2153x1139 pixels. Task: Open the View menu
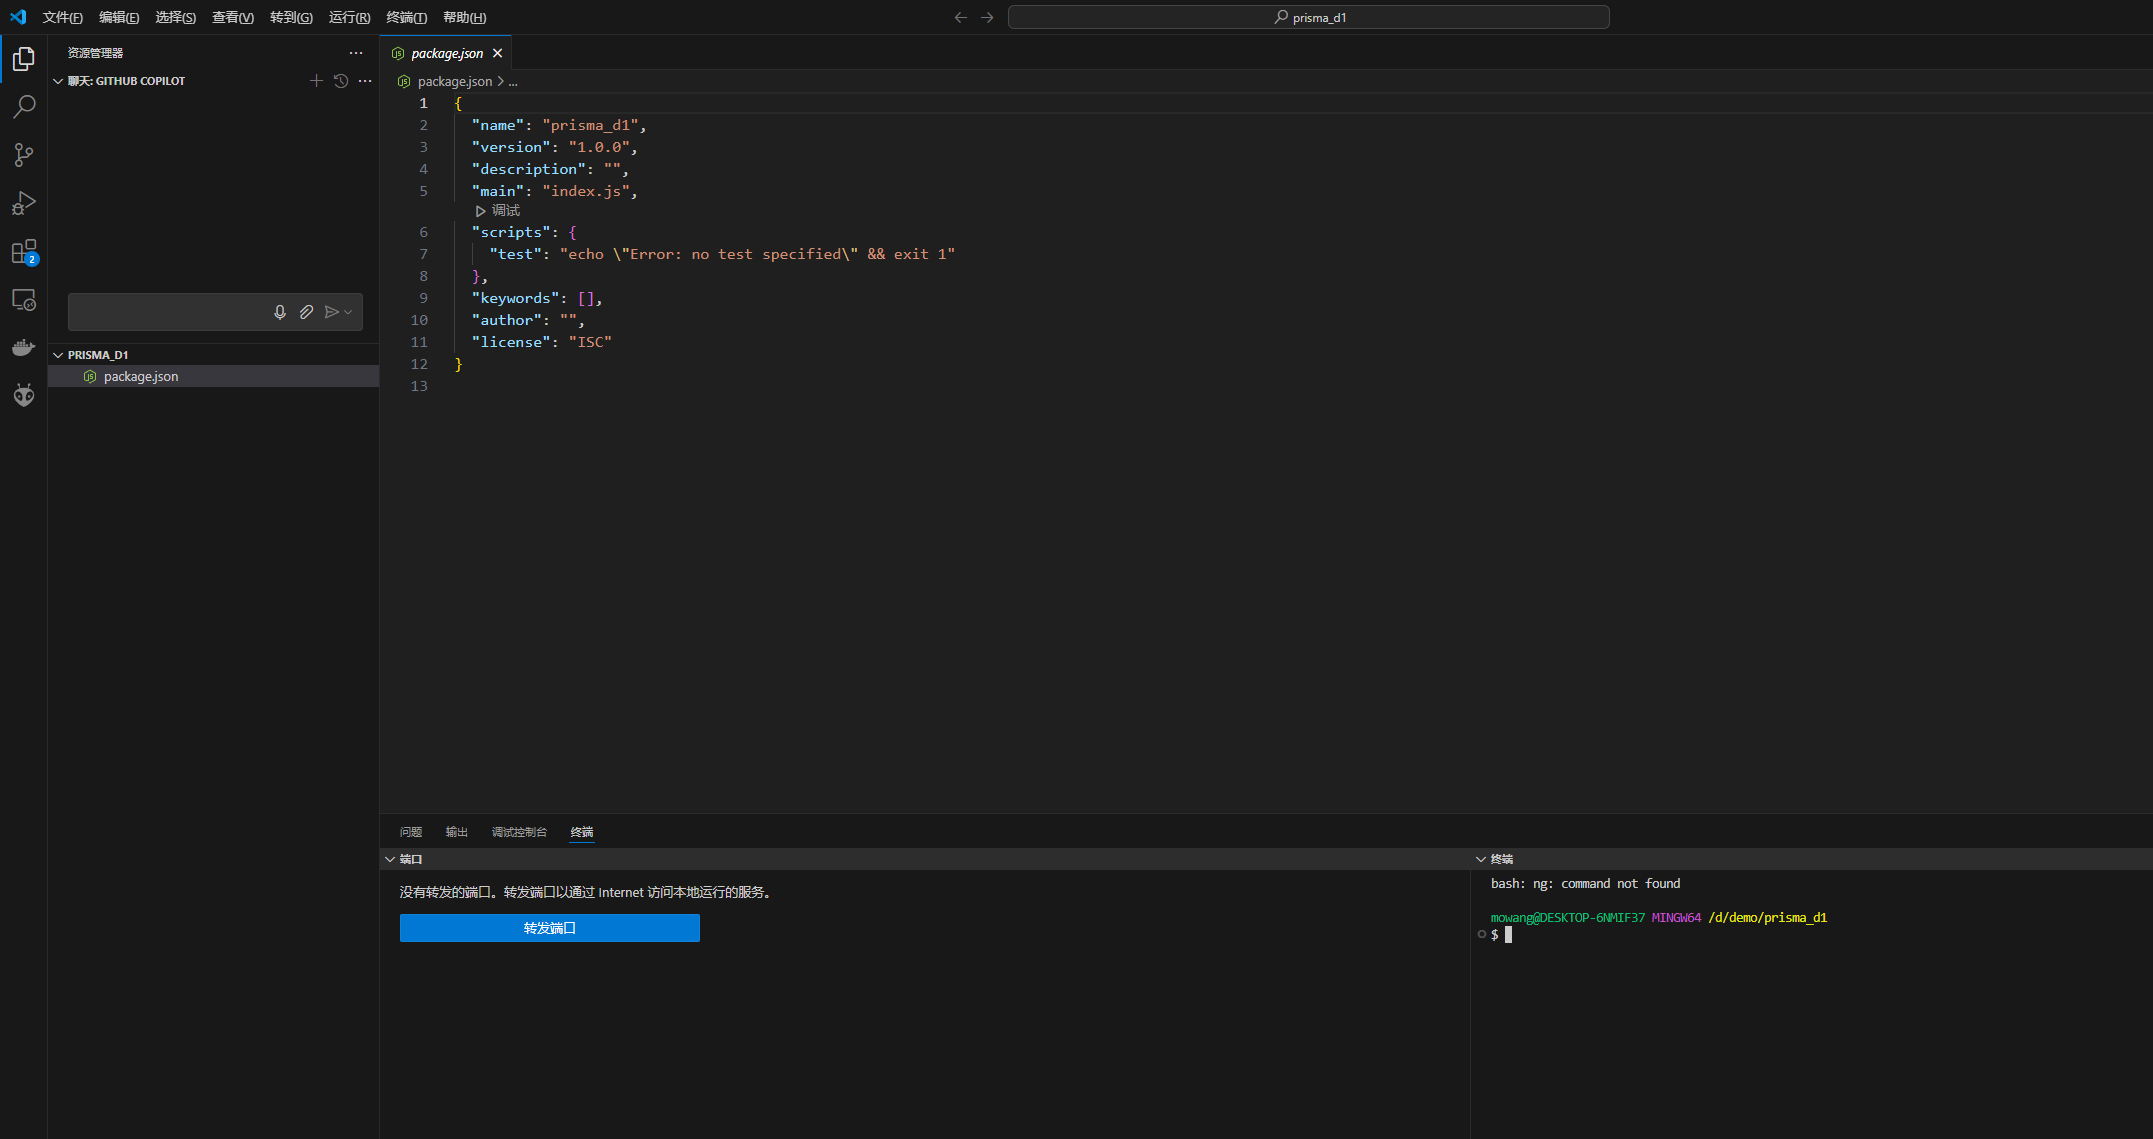click(233, 17)
